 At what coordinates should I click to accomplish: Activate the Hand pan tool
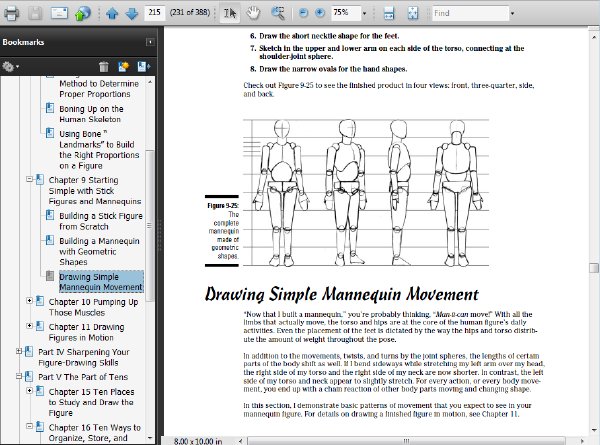click(x=253, y=13)
